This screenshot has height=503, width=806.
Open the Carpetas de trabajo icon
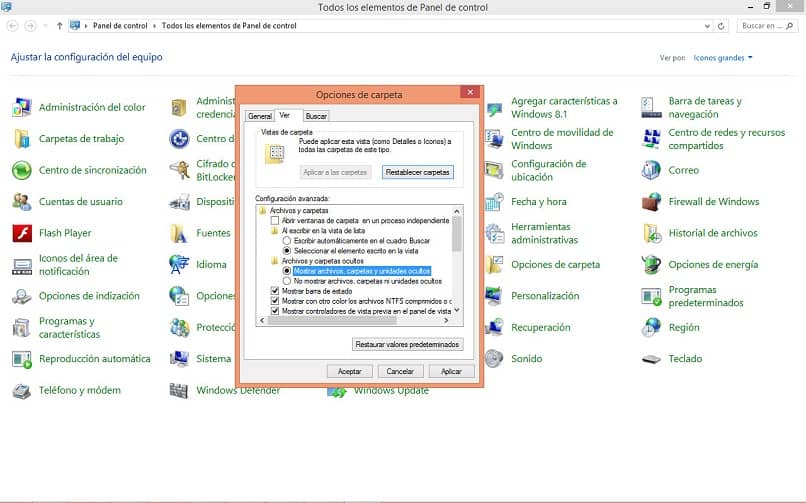click(22, 139)
